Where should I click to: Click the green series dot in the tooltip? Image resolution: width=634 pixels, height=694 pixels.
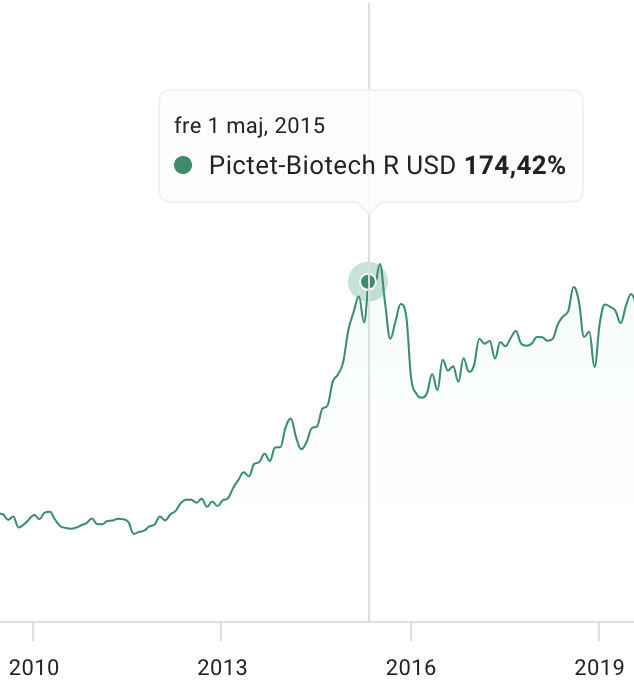[x=183, y=166]
